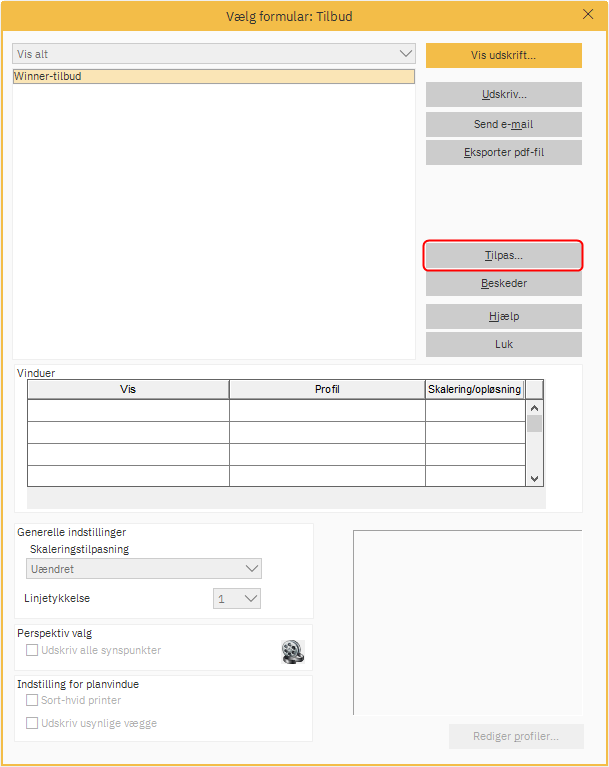Image resolution: width=609 pixels, height=767 pixels.
Task: Send the form via Send e-mail
Action: 504,124
